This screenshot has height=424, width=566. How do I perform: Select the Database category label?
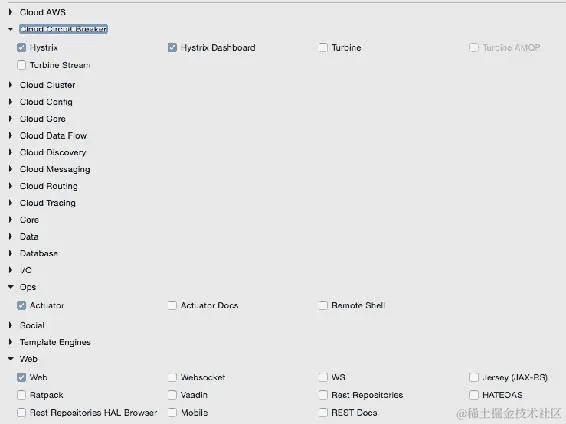(39, 253)
